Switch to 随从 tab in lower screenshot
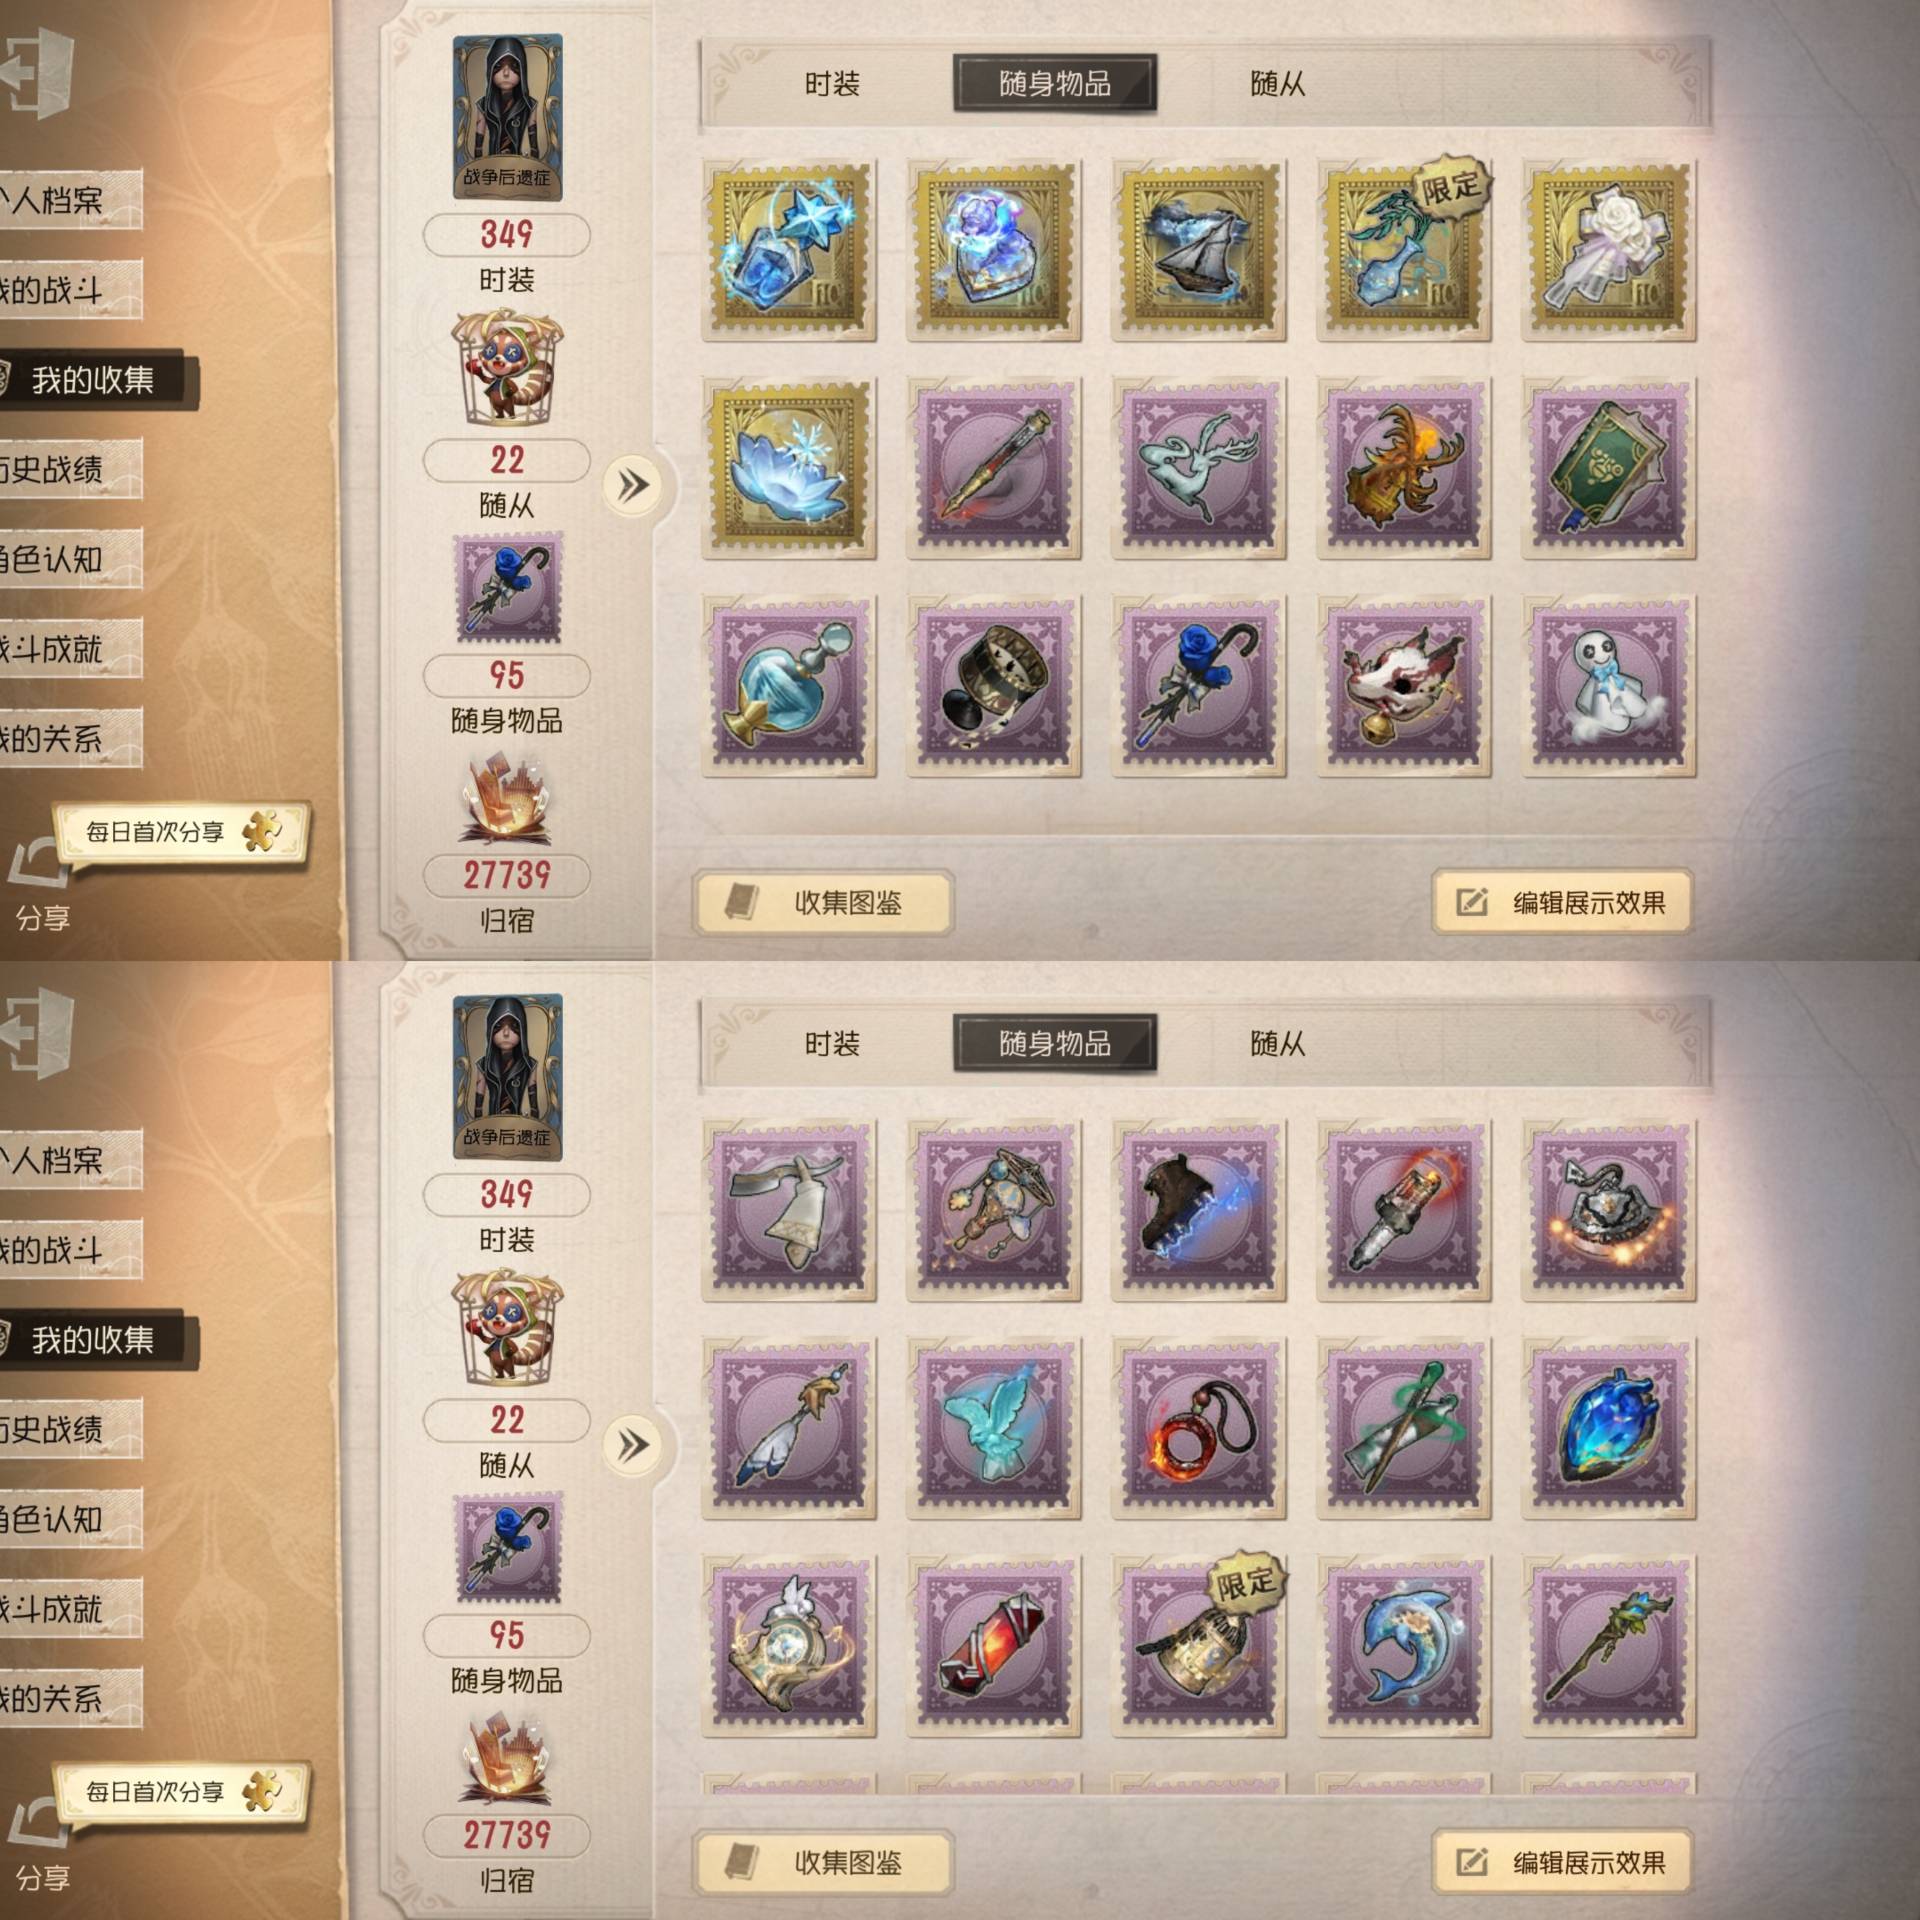Screen dimensions: 1920x1920 pyautogui.click(x=1277, y=1044)
